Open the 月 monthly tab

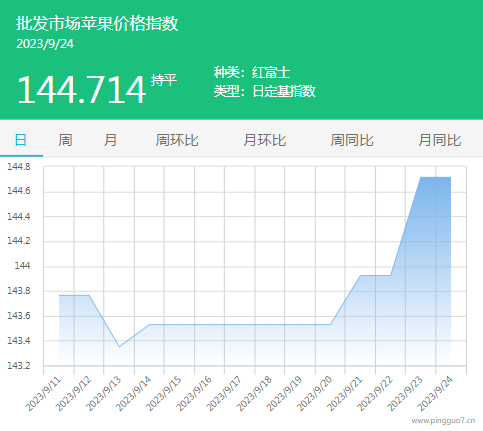click(x=110, y=140)
